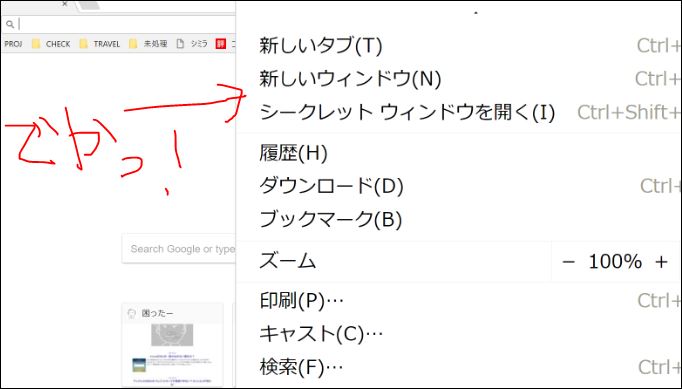Open the red 辞 dictionary bookmark
The image size is (682, 389).
point(221,44)
